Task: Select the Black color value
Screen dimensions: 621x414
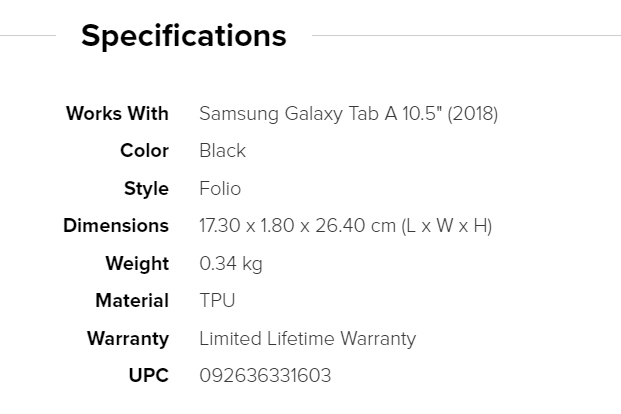Action: click(222, 151)
